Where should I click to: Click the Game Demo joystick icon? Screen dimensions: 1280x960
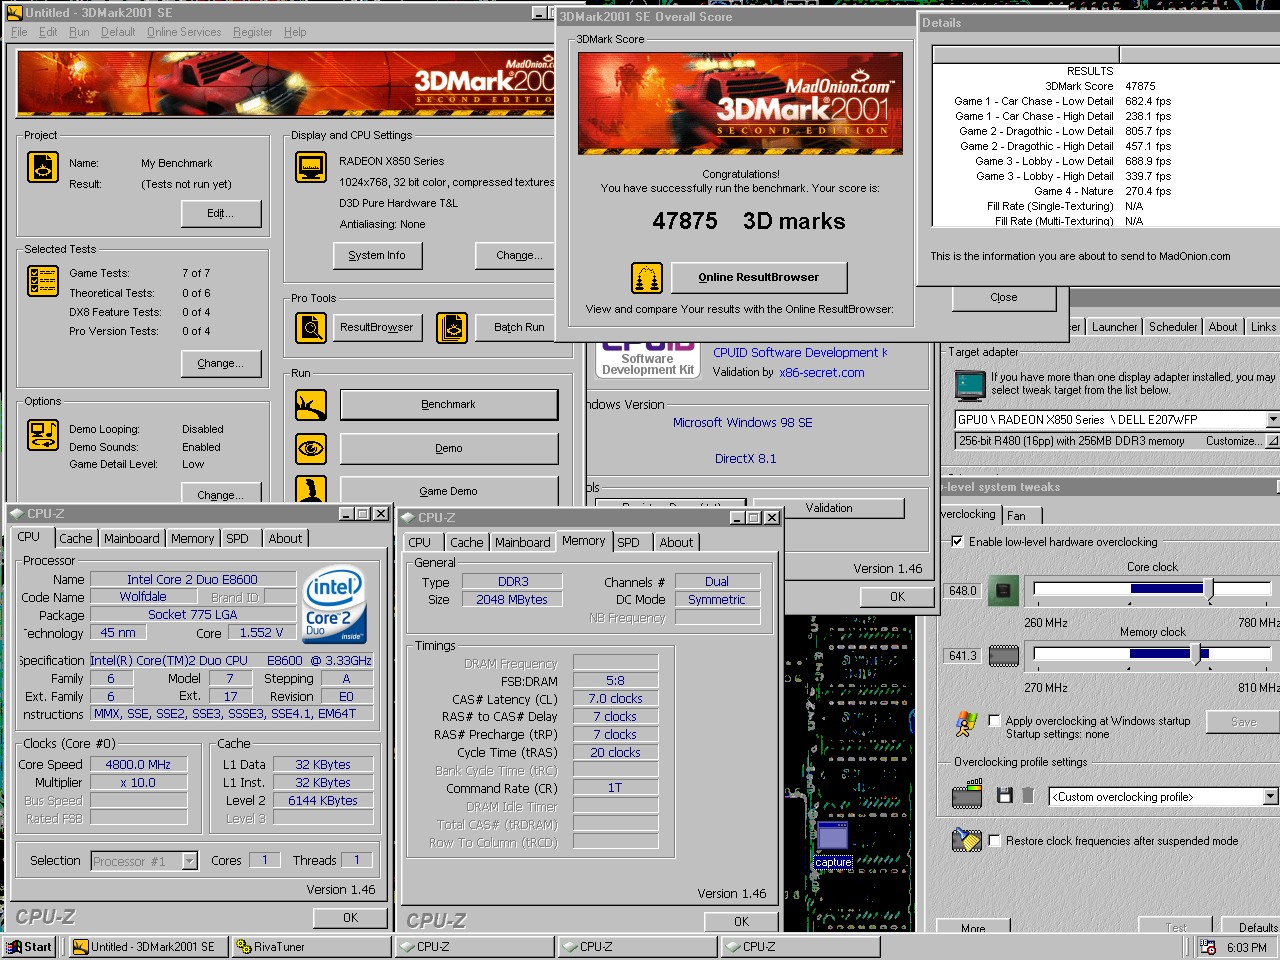(x=311, y=489)
